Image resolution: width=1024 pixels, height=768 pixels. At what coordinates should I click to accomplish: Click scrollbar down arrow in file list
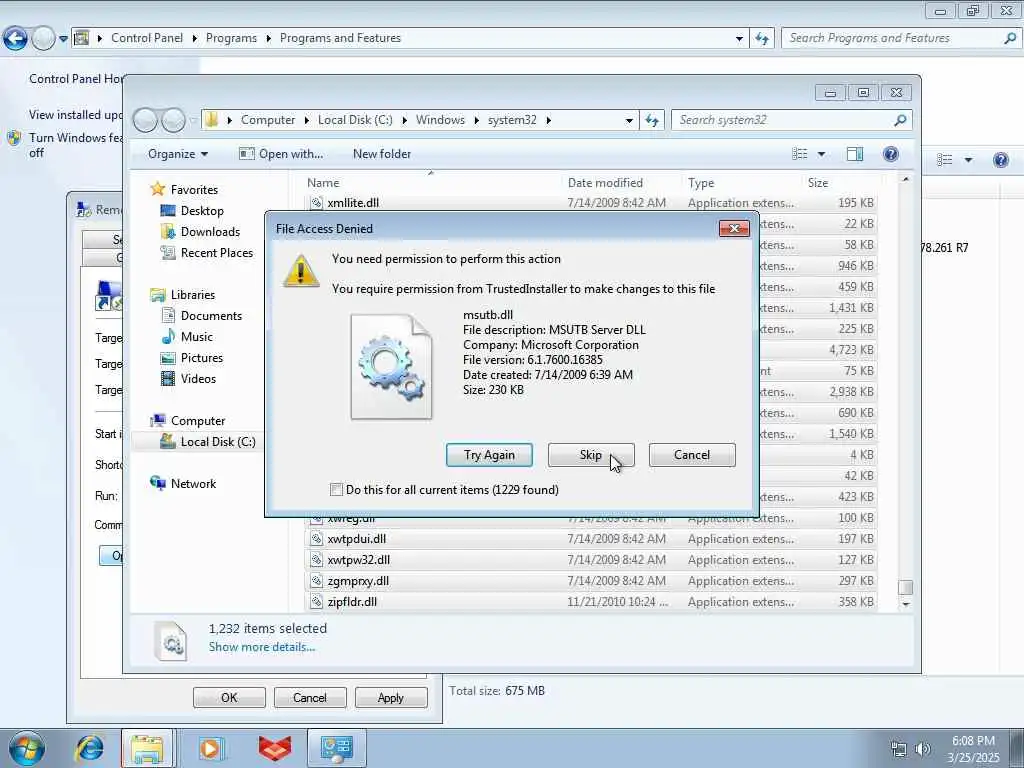(905, 605)
